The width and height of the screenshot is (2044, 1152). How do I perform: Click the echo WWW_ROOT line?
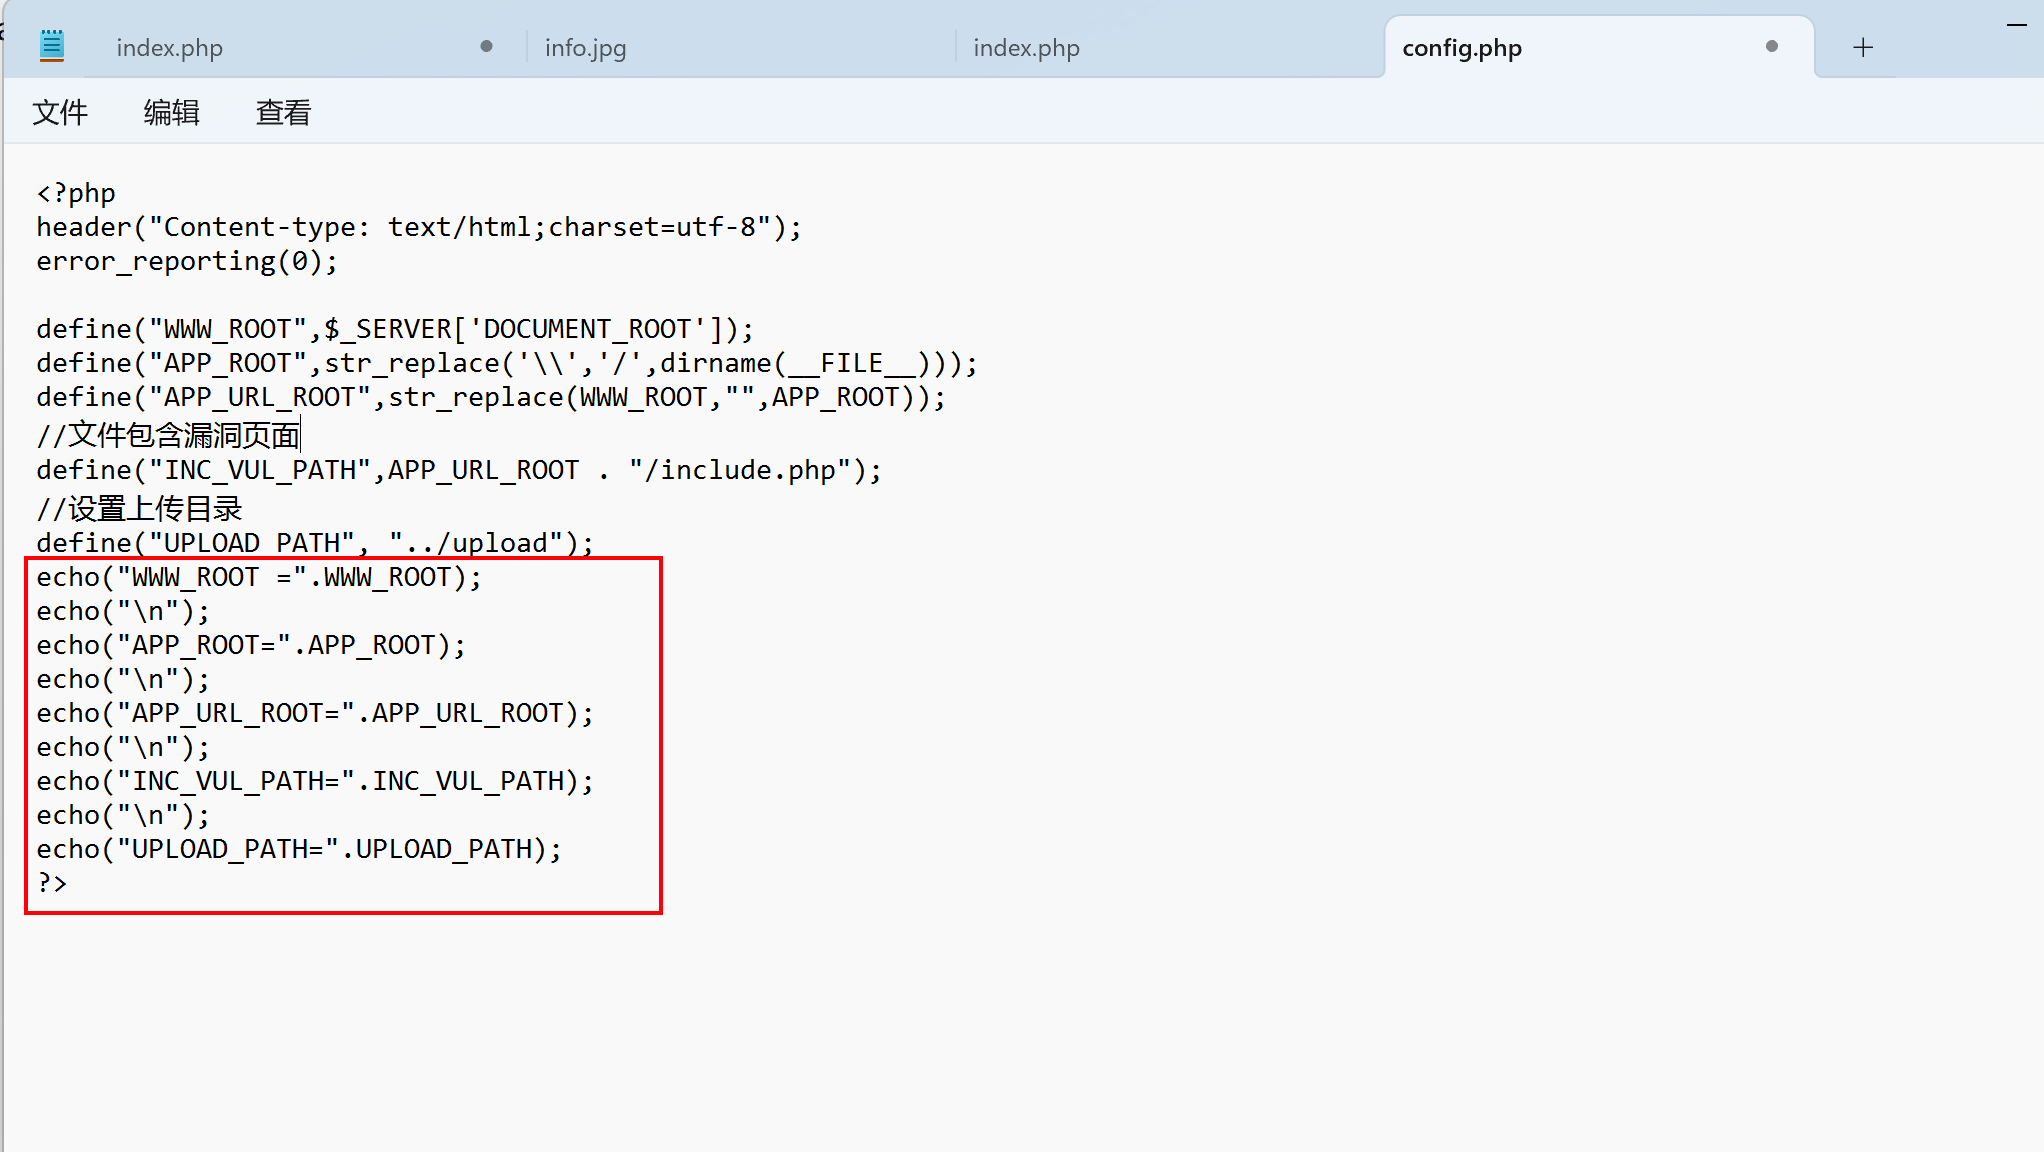click(259, 577)
